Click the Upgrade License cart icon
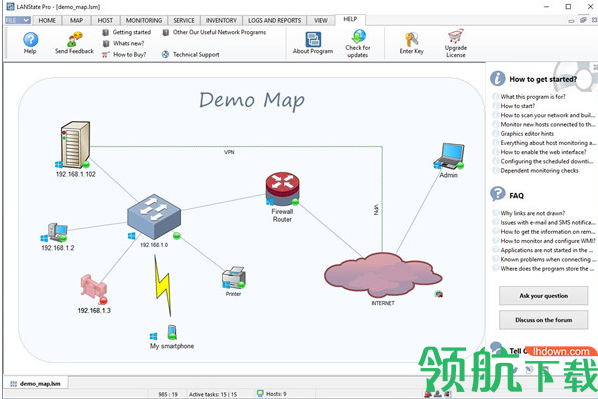Image resolution: width=598 pixels, height=399 pixels. click(x=456, y=36)
